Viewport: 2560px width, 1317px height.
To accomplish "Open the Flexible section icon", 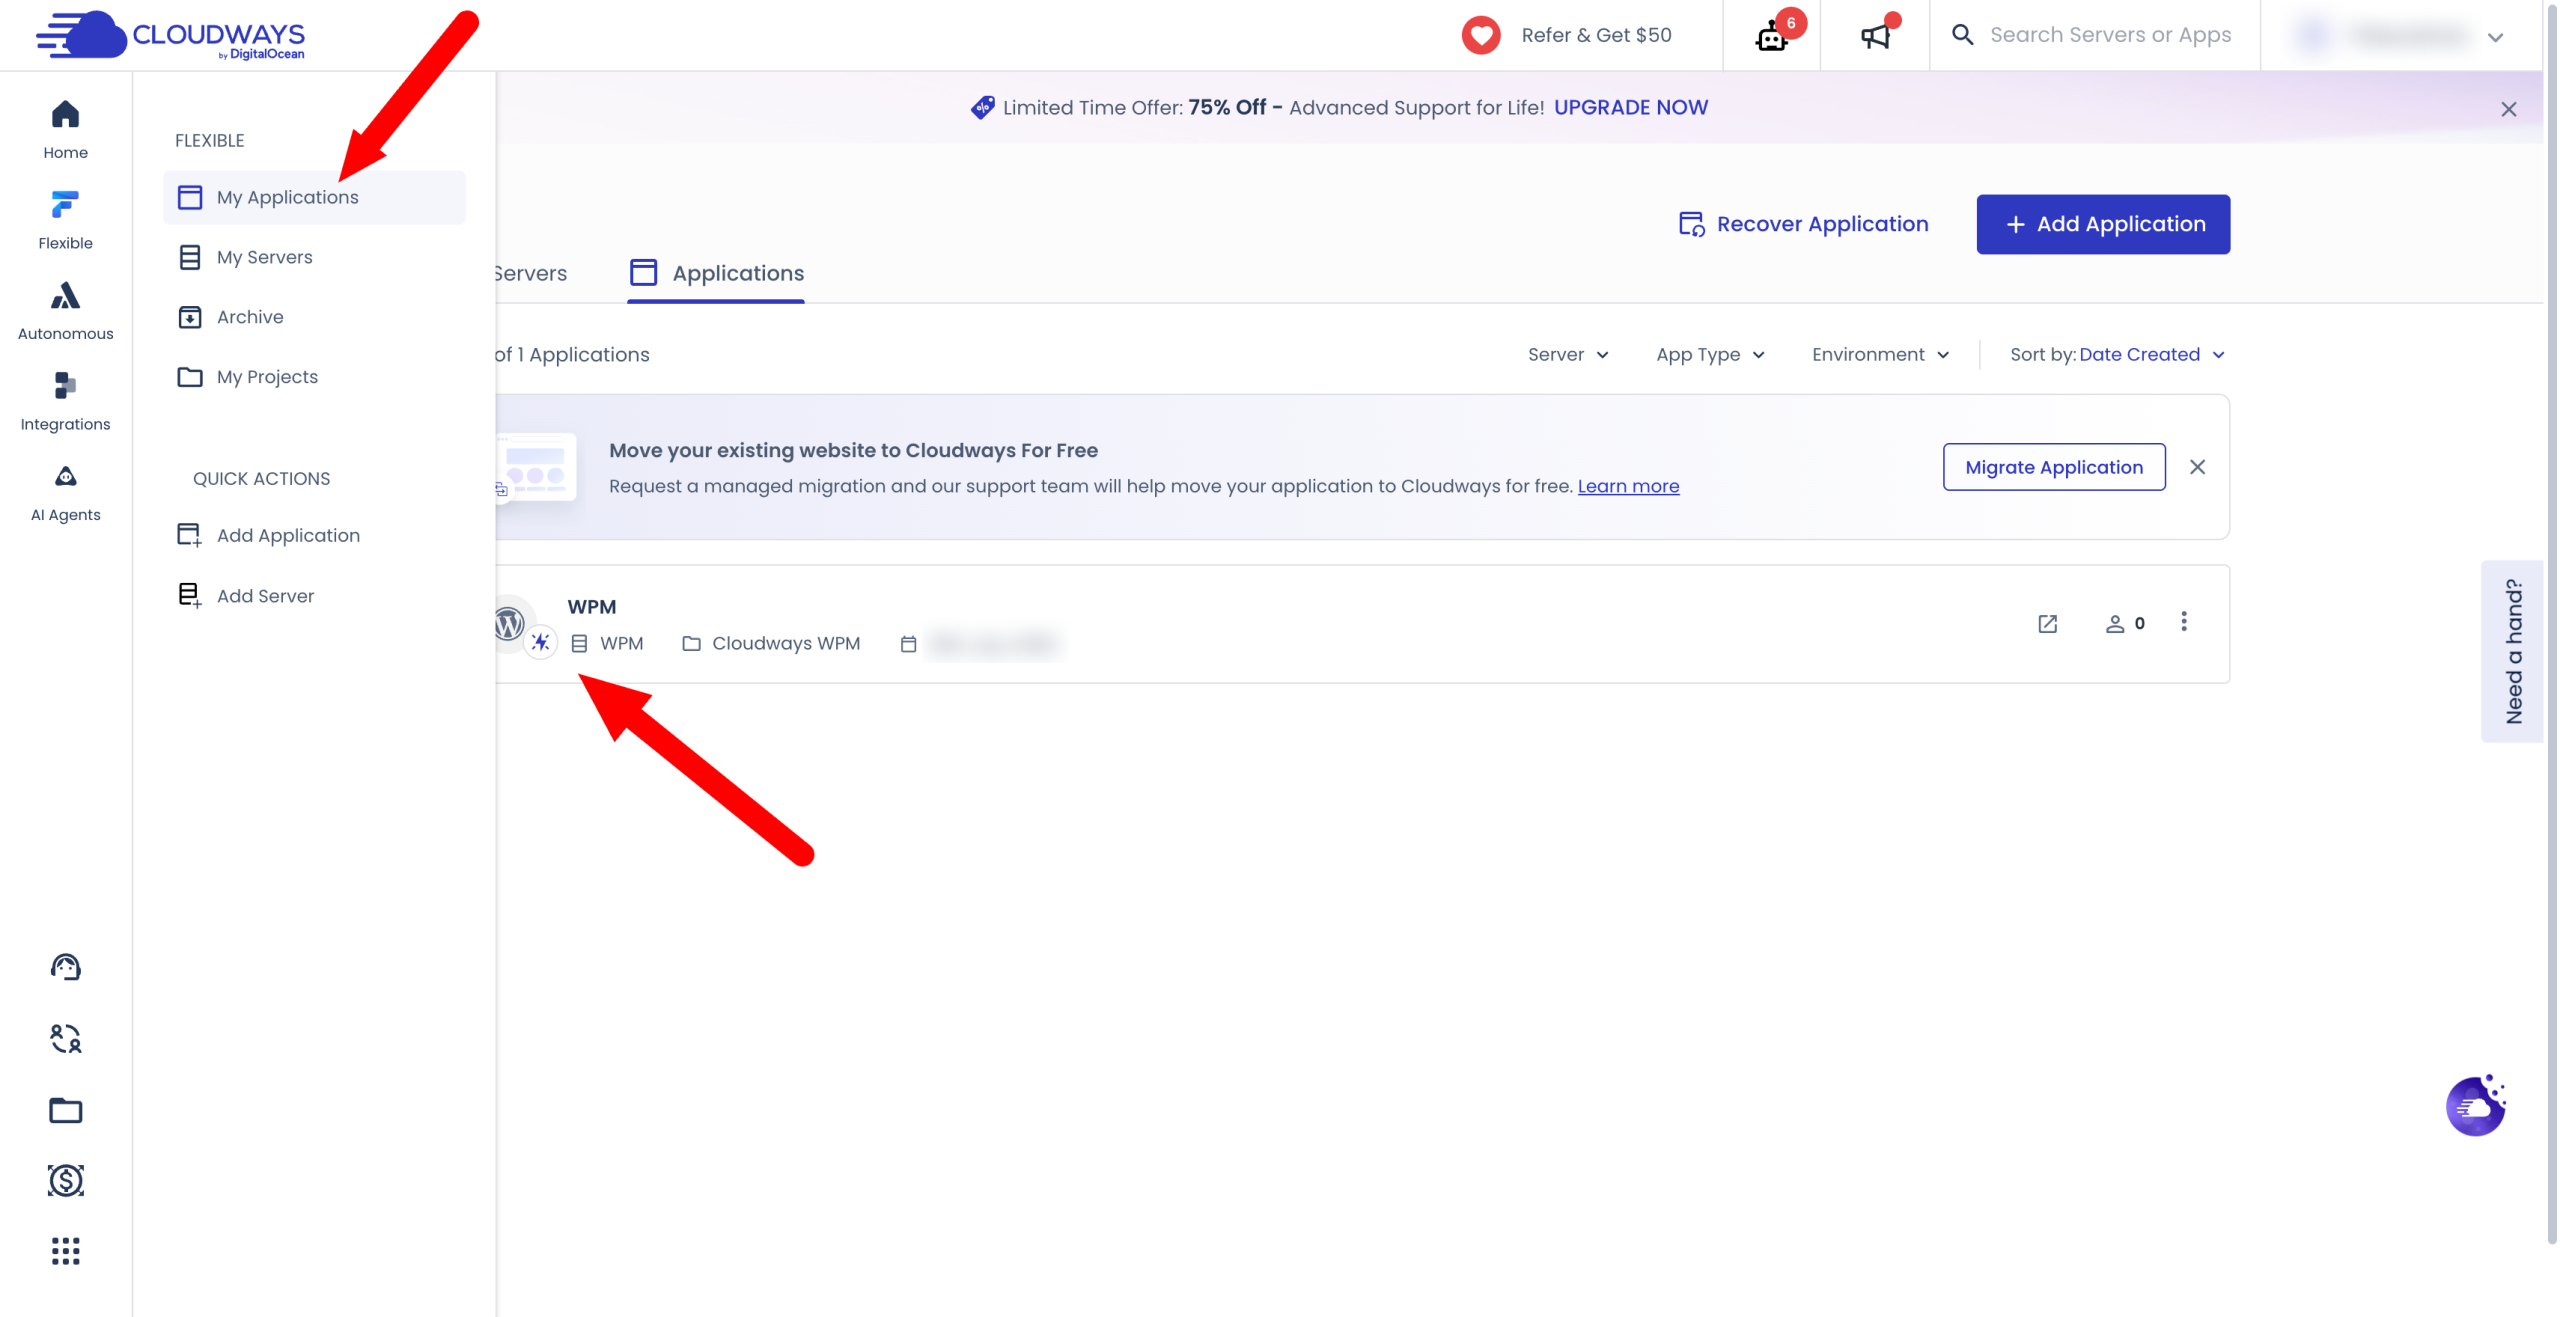I will click(65, 205).
